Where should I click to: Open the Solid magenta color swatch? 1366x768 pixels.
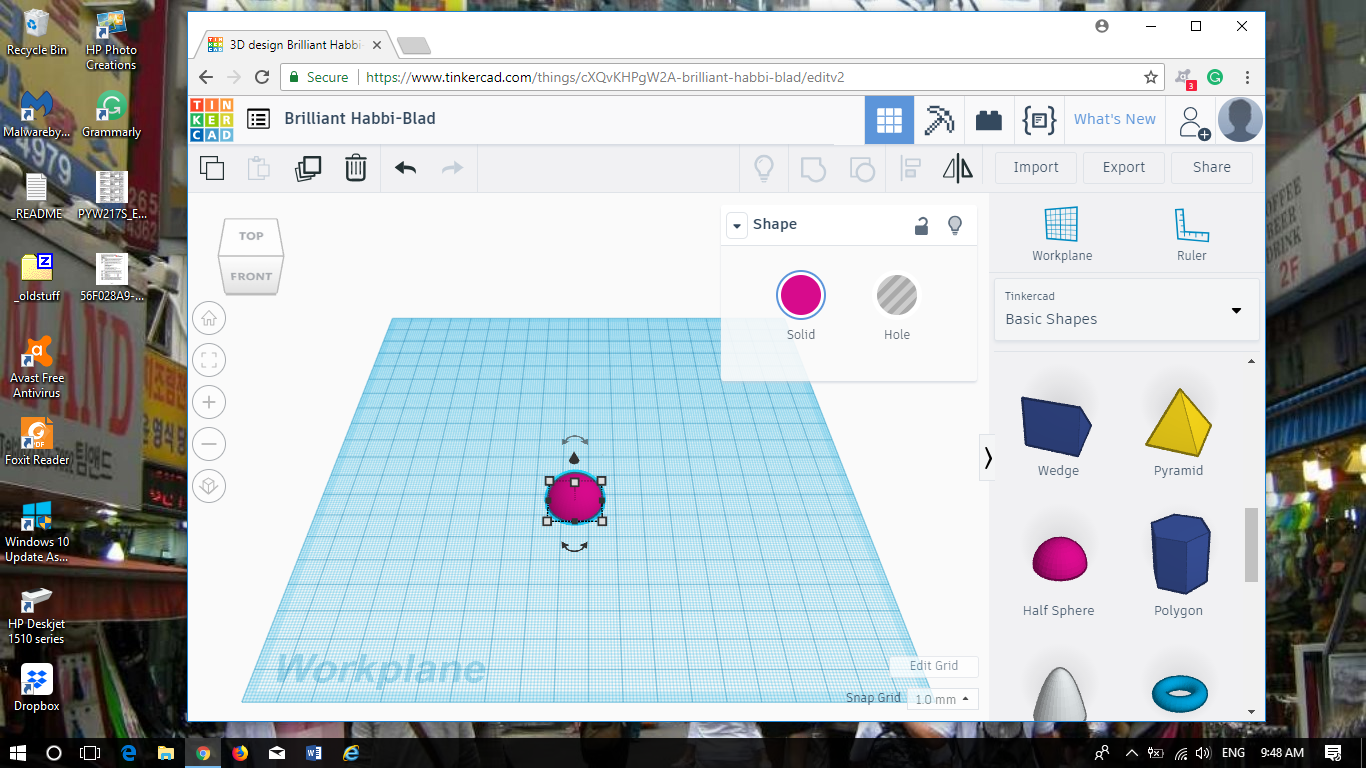(801, 295)
